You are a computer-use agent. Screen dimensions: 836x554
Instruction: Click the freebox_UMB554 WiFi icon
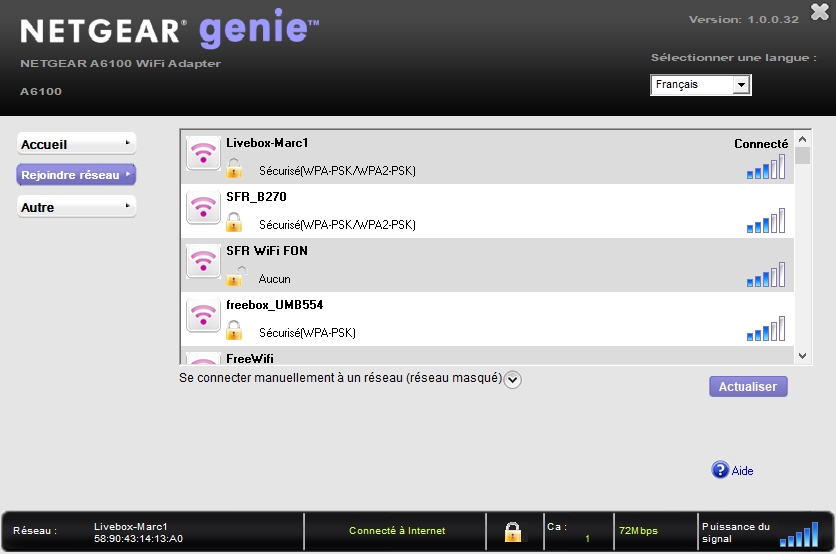(203, 316)
